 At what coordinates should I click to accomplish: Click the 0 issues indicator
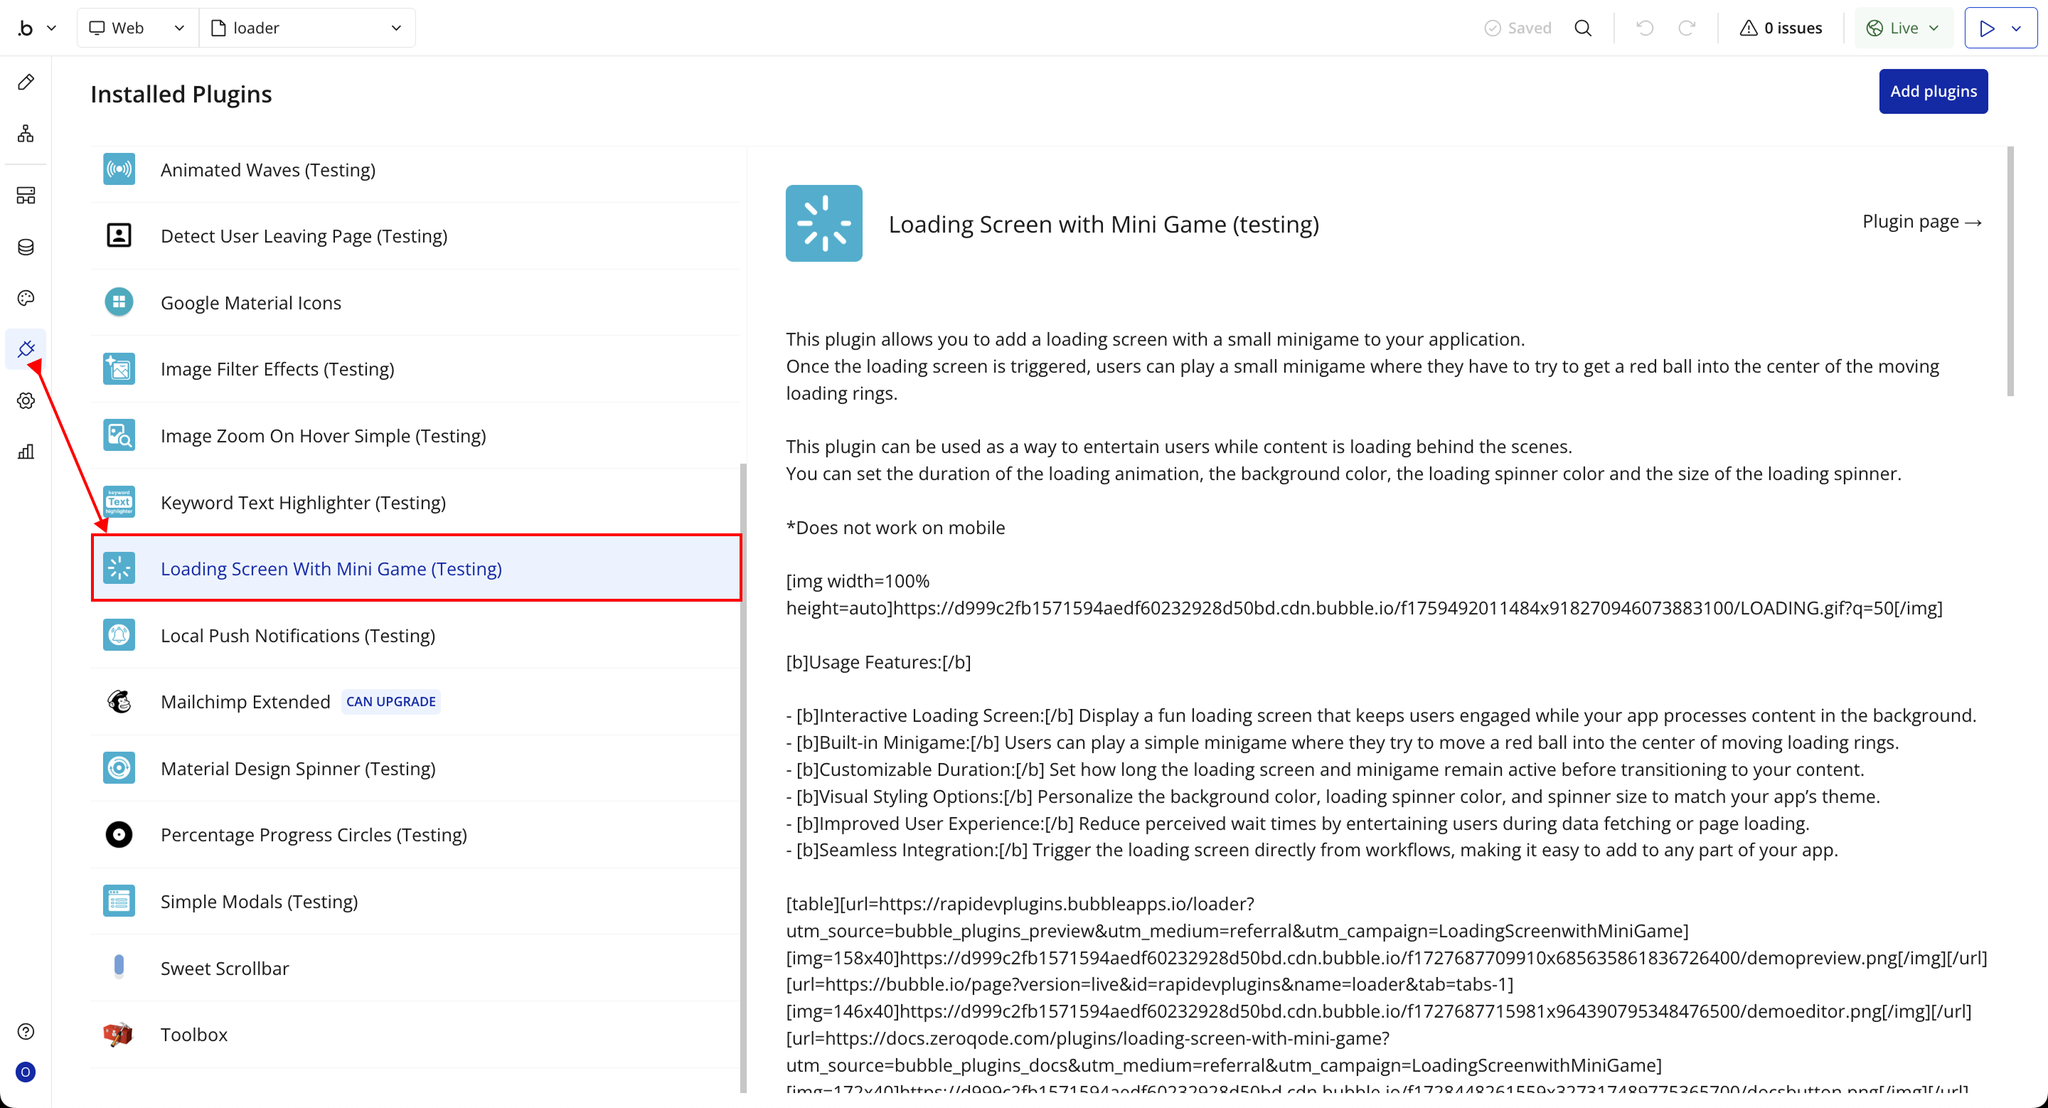pyautogui.click(x=1781, y=28)
